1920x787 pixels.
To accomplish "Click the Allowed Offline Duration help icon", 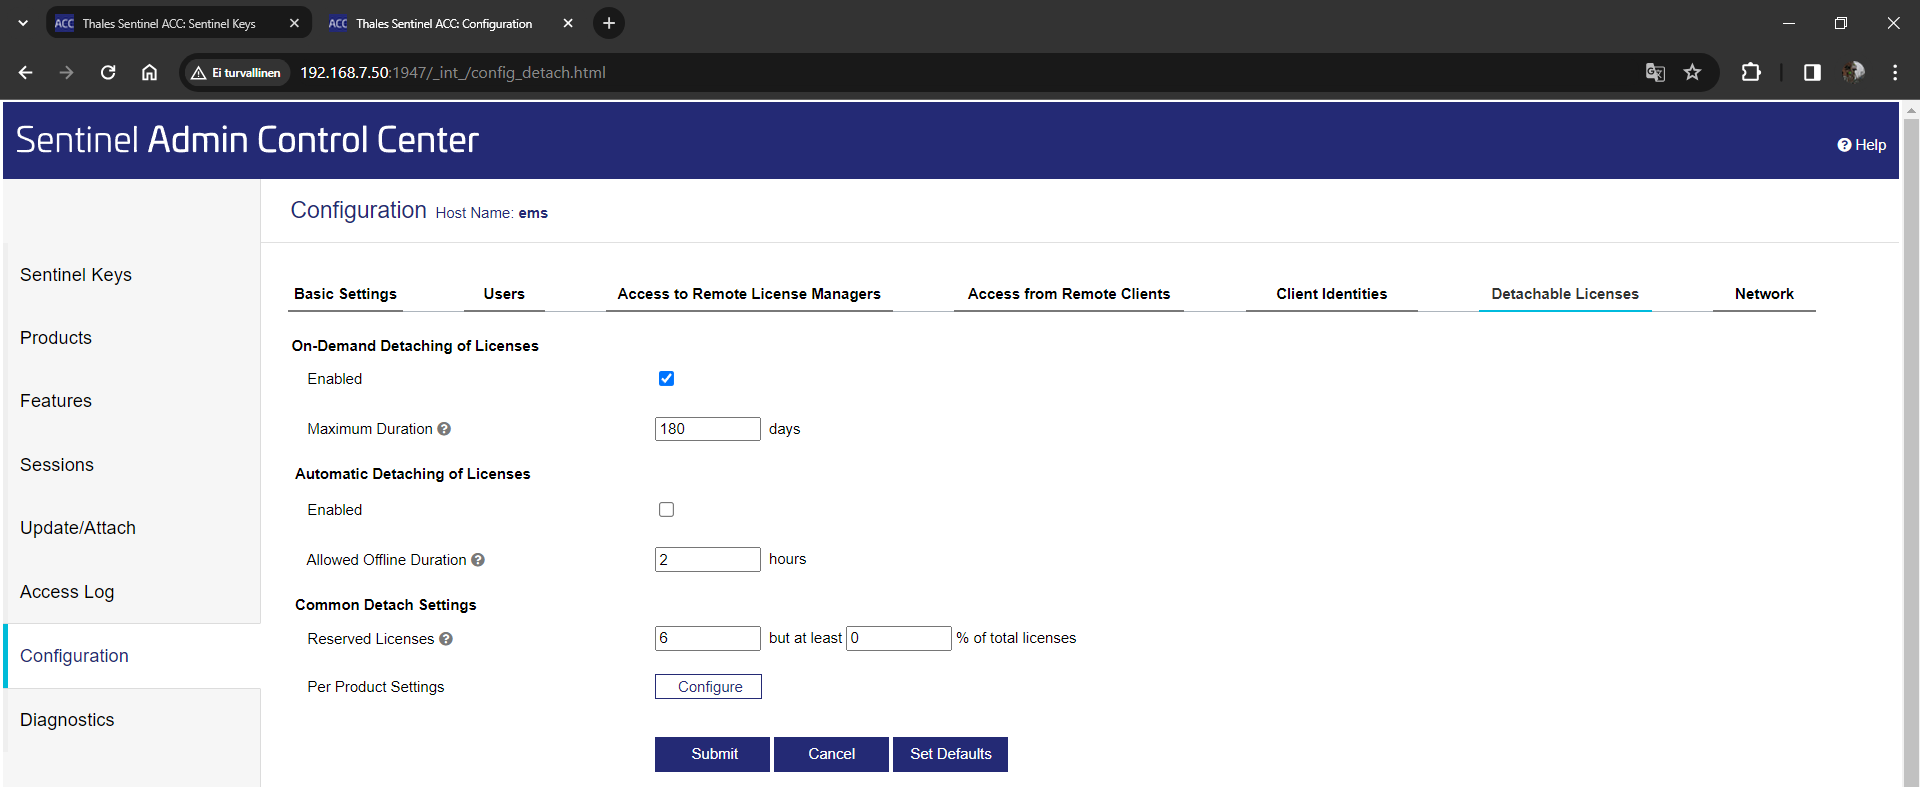I will [x=478, y=560].
